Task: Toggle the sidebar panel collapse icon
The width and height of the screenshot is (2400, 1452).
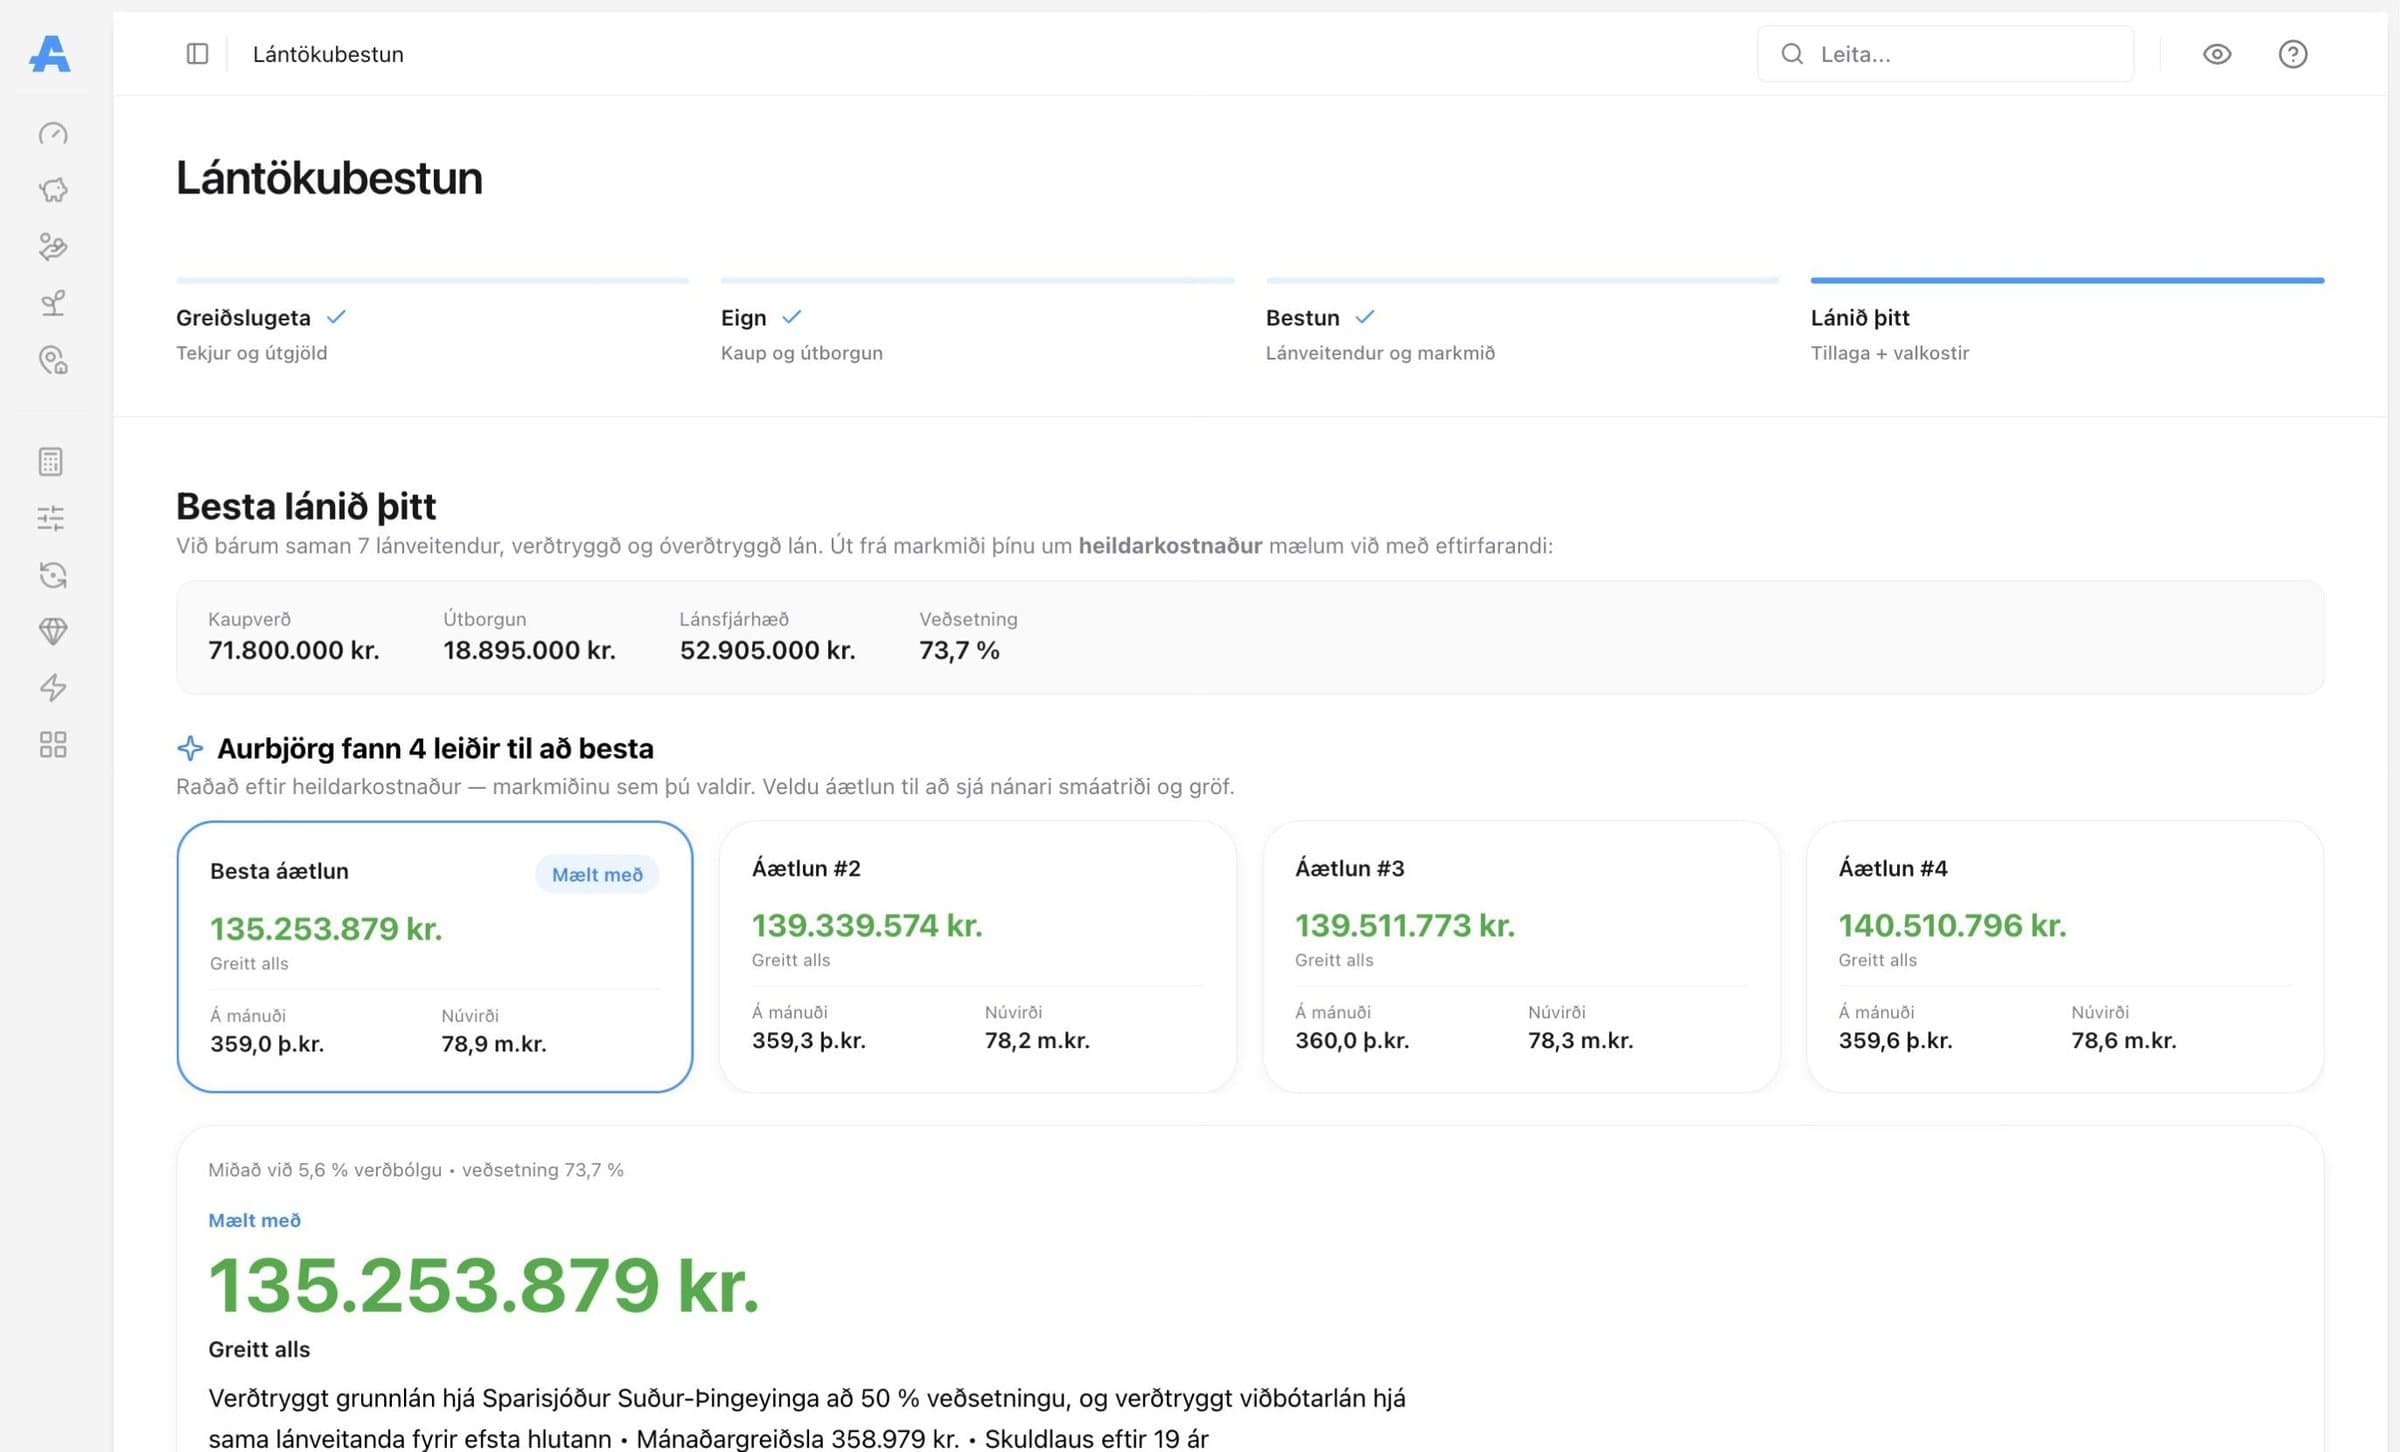Action: [197, 54]
